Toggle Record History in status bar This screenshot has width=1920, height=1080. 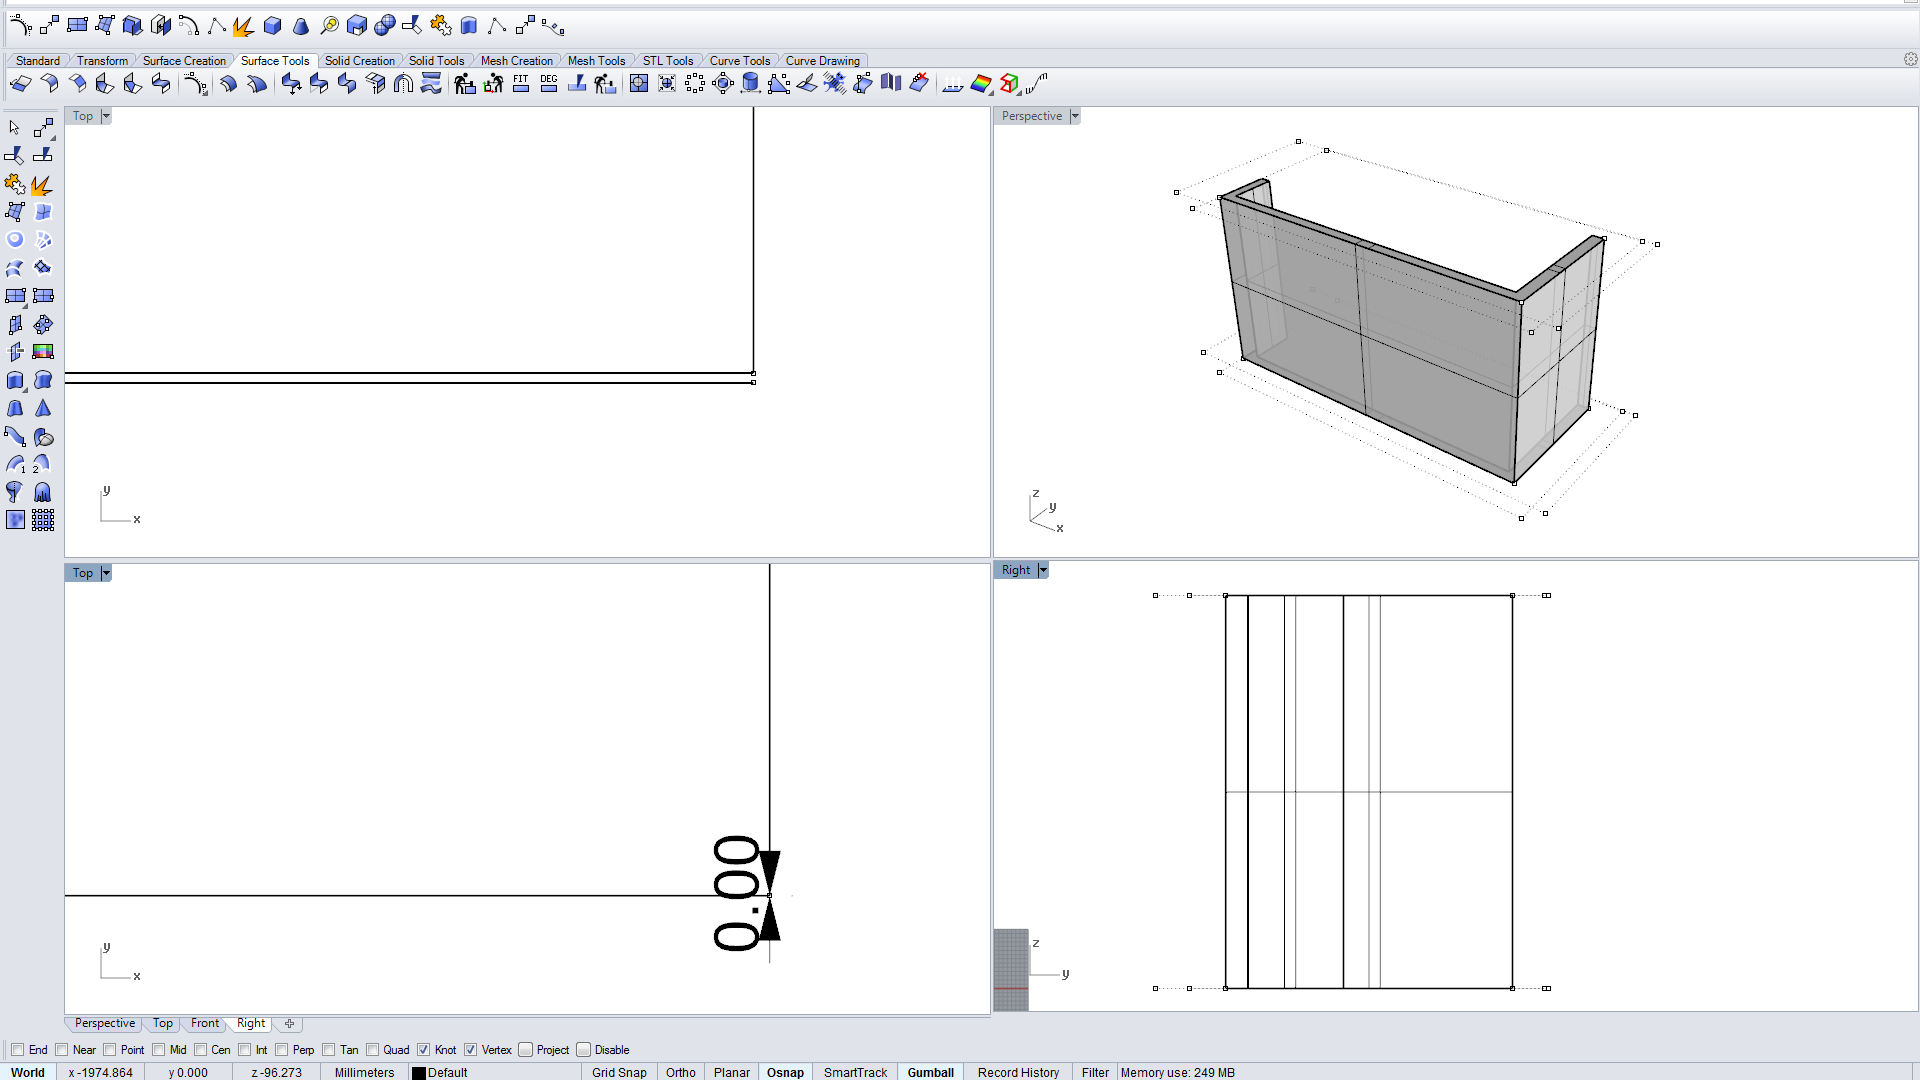(1018, 1072)
